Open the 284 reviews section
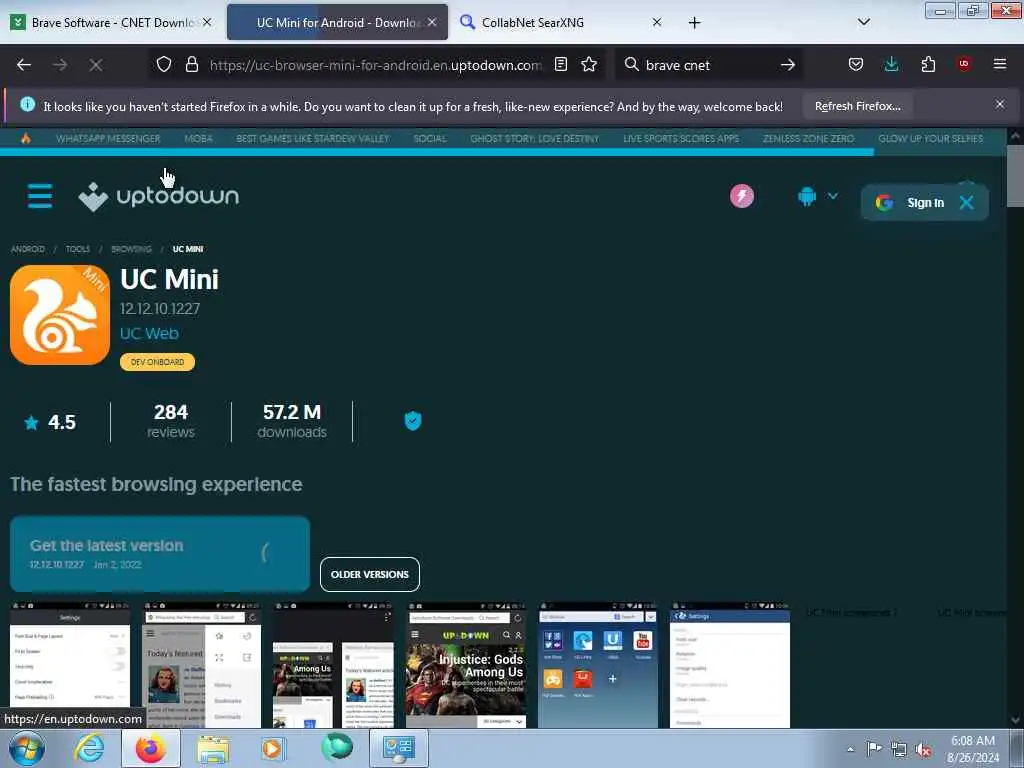 pyautogui.click(x=170, y=421)
